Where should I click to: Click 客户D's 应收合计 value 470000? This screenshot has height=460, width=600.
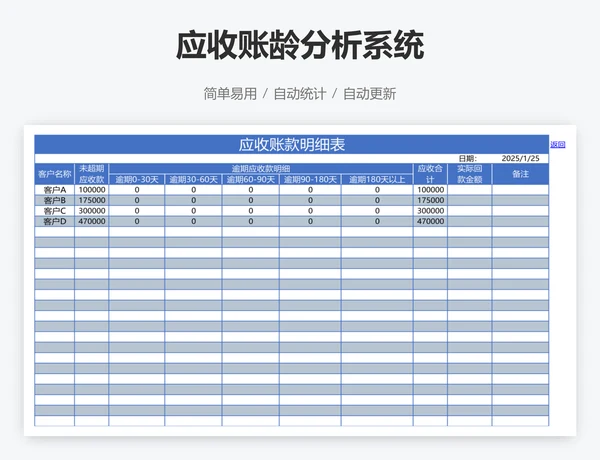pyautogui.click(x=430, y=221)
